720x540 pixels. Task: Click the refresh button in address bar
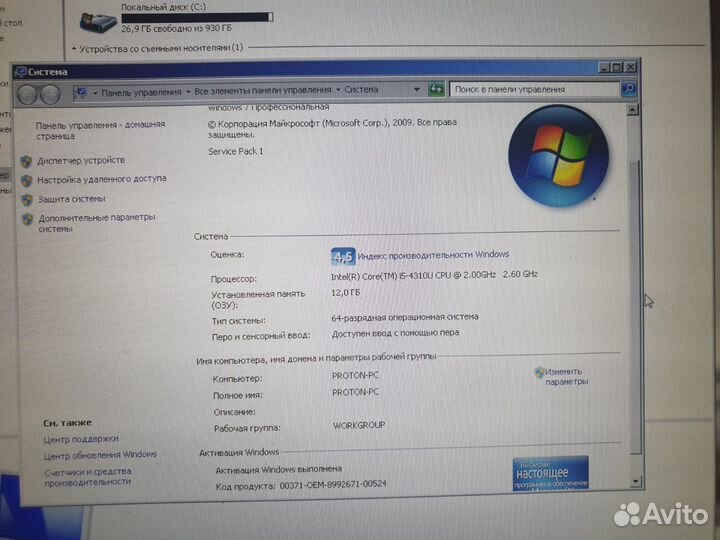(436, 89)
